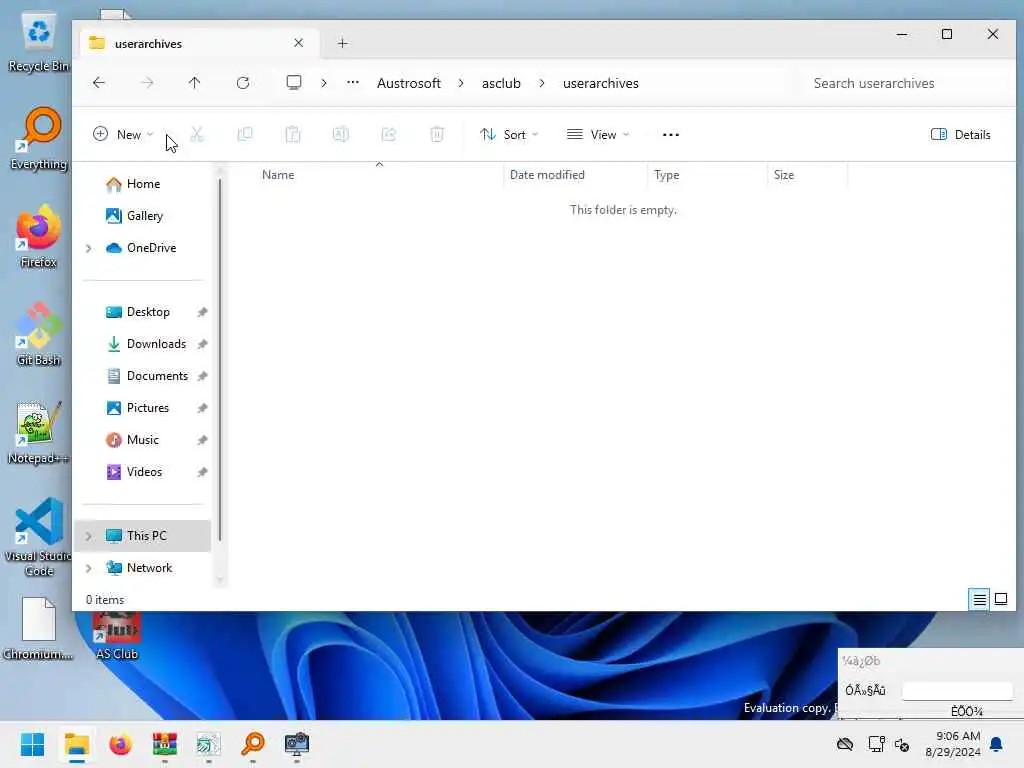Show hidden path segments via address bar ellipsis
The image size is (1024, 768).
[x=353, y=83]
